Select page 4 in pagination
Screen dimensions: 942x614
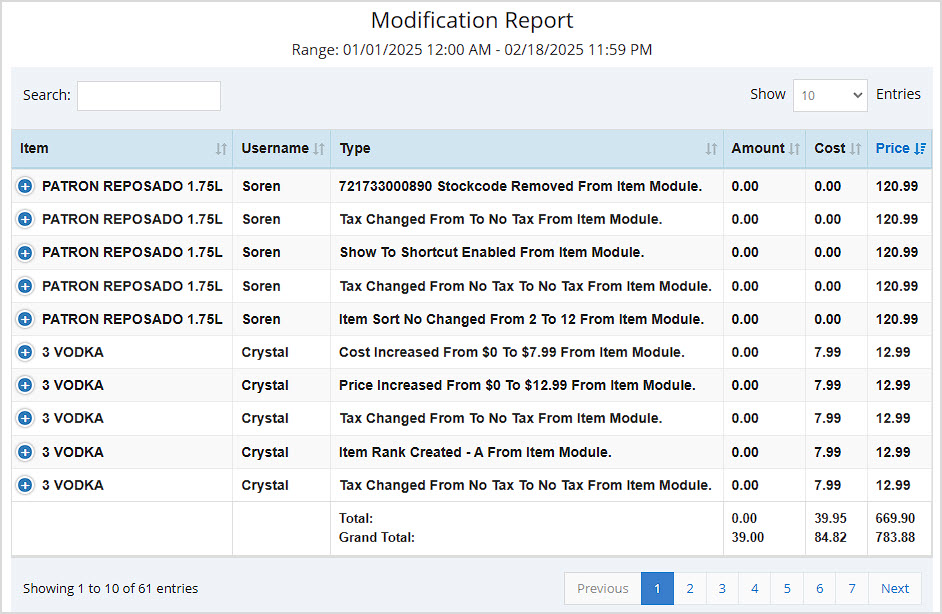click(x=755, y=588)
